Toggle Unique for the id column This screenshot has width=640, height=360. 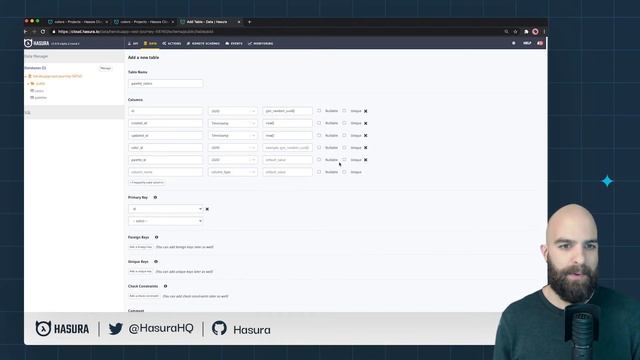coord(344,111)
